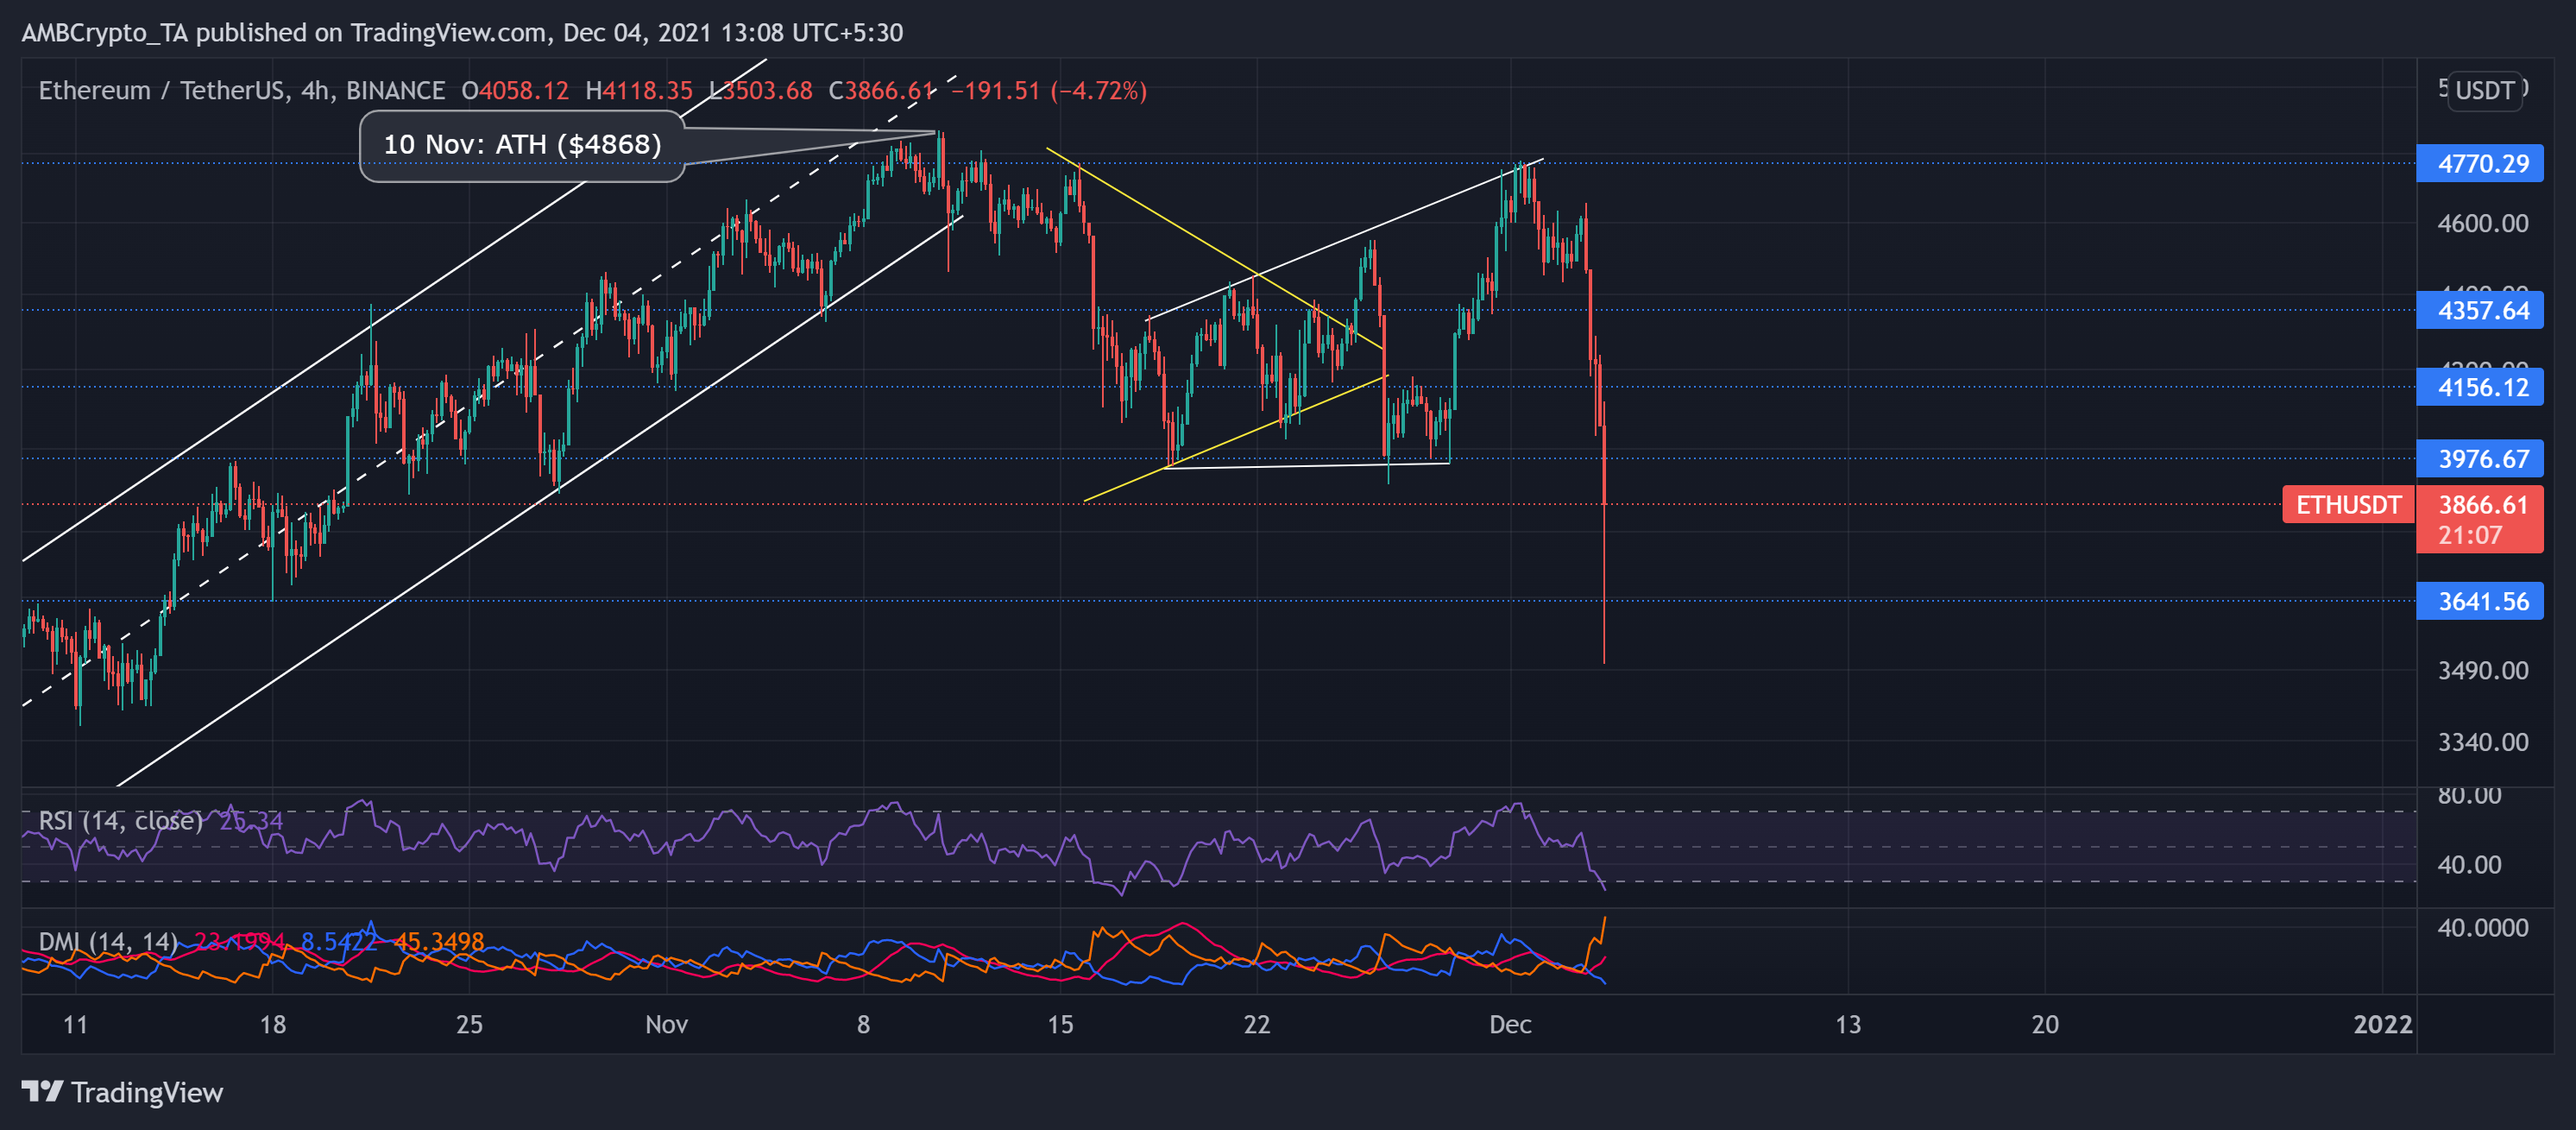Viewport: 2576px width, 1130px height.
Task: Click the 3641.56 price level label
Action: tap(2479, 601)
